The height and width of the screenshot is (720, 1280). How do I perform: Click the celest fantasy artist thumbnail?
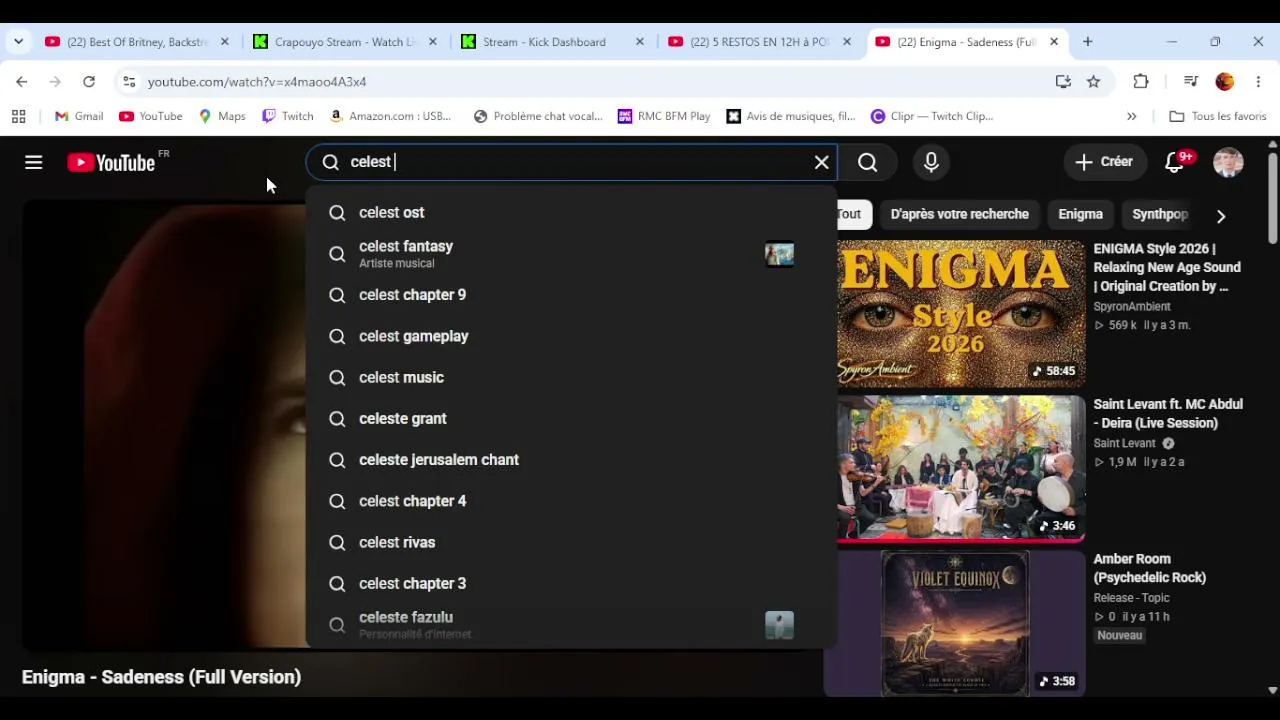coord(779,254)
